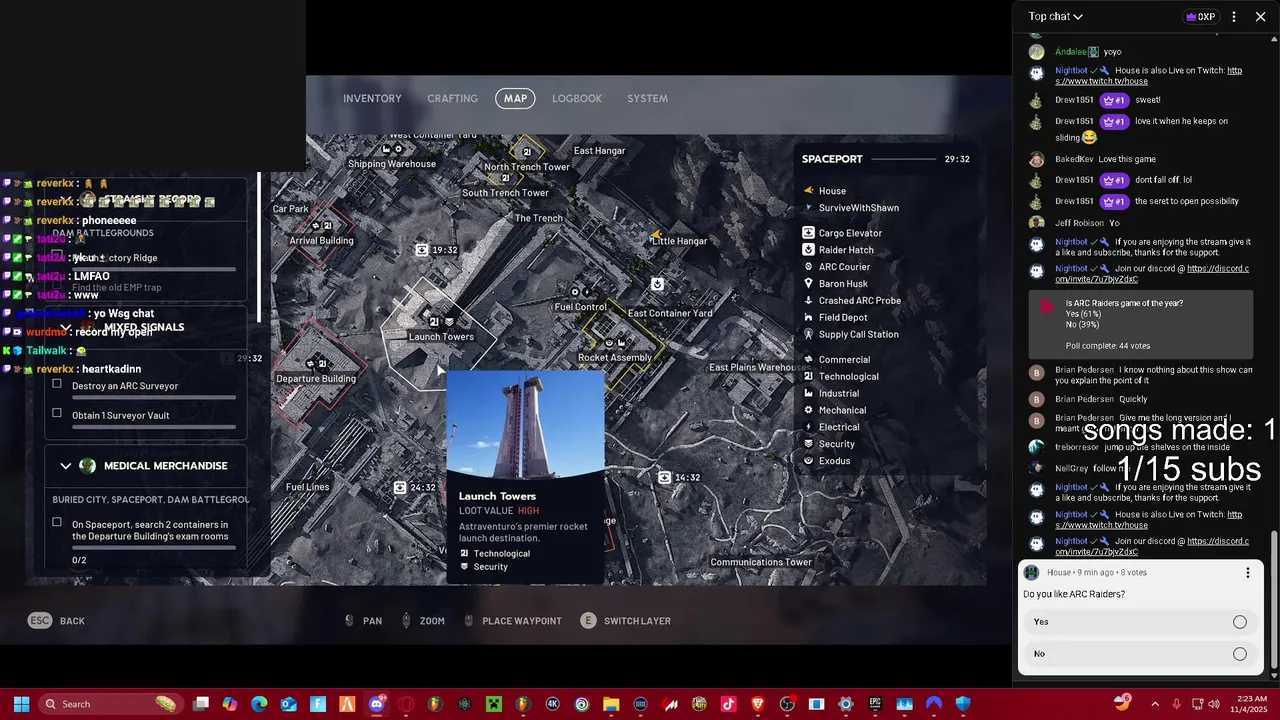
Task: Show hidden system tray icons
Action: click(1155, 704)
